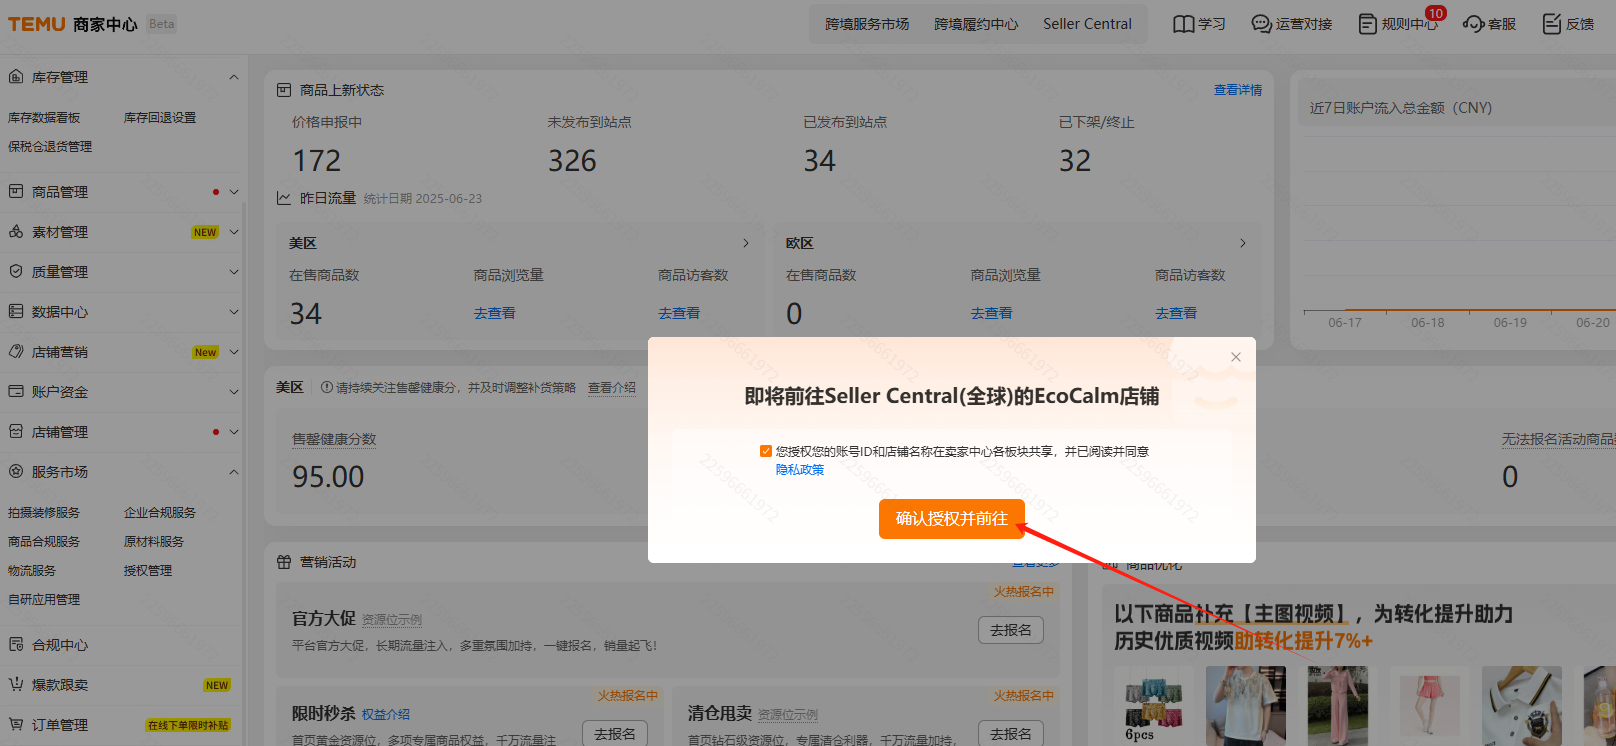This screenshot has height=746, width=1616.
Task: Click the 店铺管理 sidebar icon
Action: pyautogui.click(x=16, y=431)
